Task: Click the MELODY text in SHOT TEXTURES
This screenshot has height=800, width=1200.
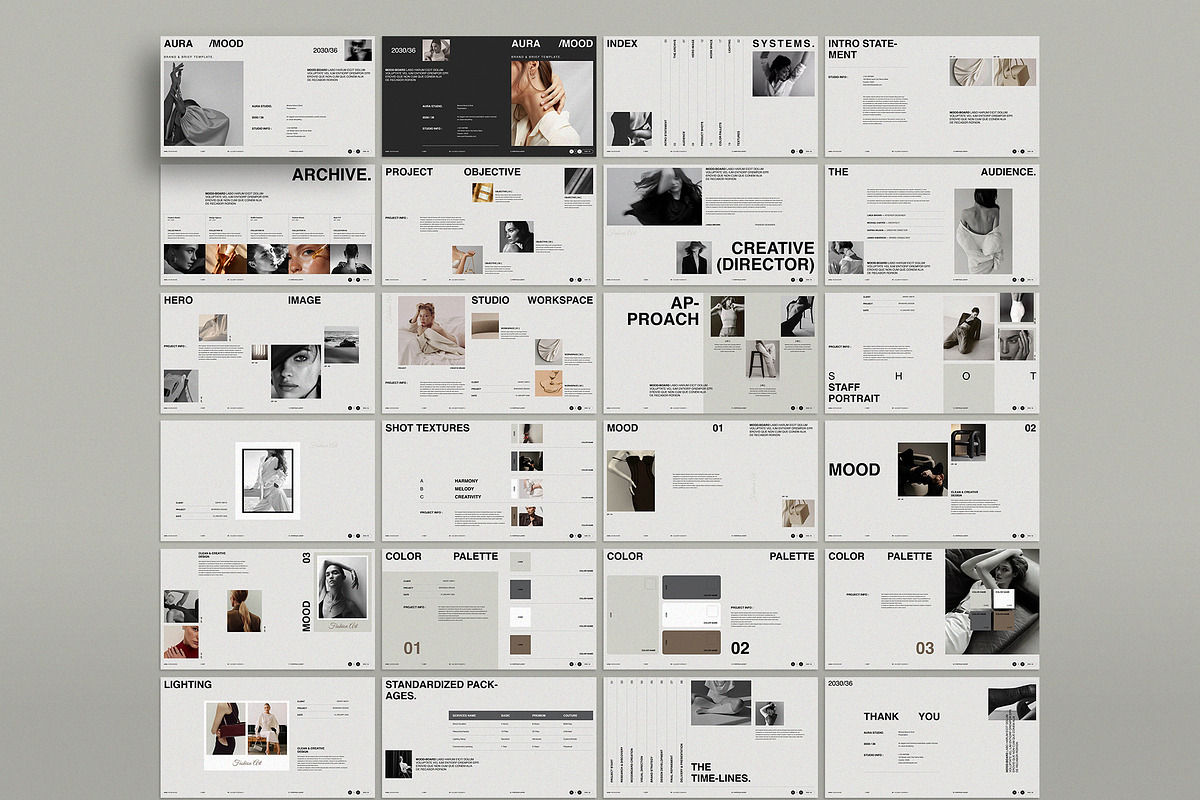Action: click(465, 489)
